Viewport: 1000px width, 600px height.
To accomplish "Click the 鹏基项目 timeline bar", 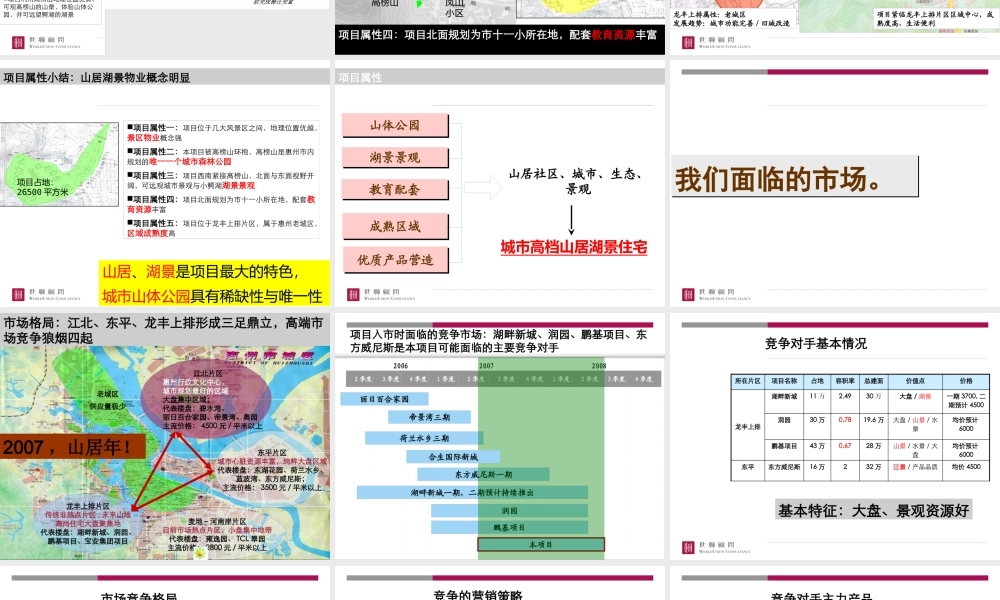I will pos(509,527).
